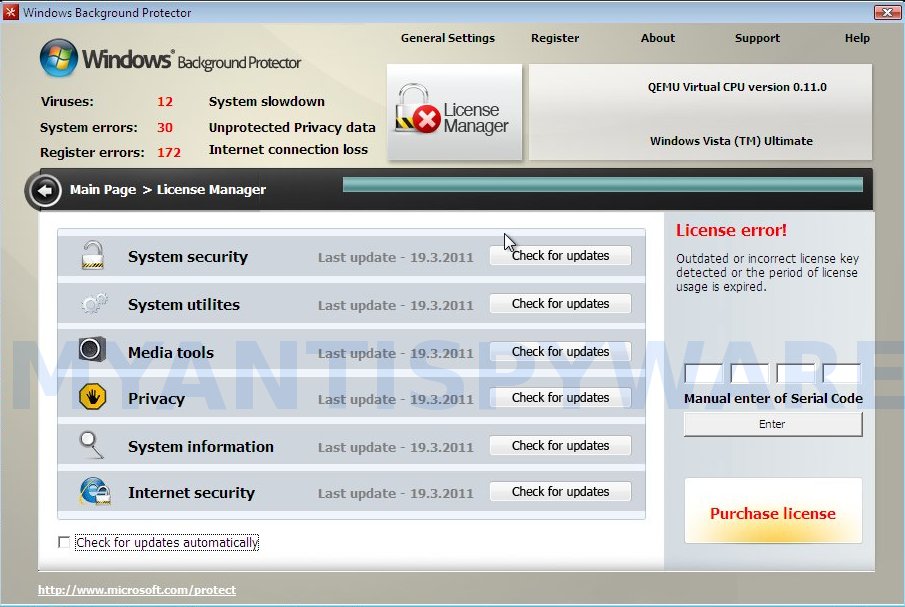Screen dimensions: 905x607
Task: Check for updates for Privacy
Action: tap(560, 398)
